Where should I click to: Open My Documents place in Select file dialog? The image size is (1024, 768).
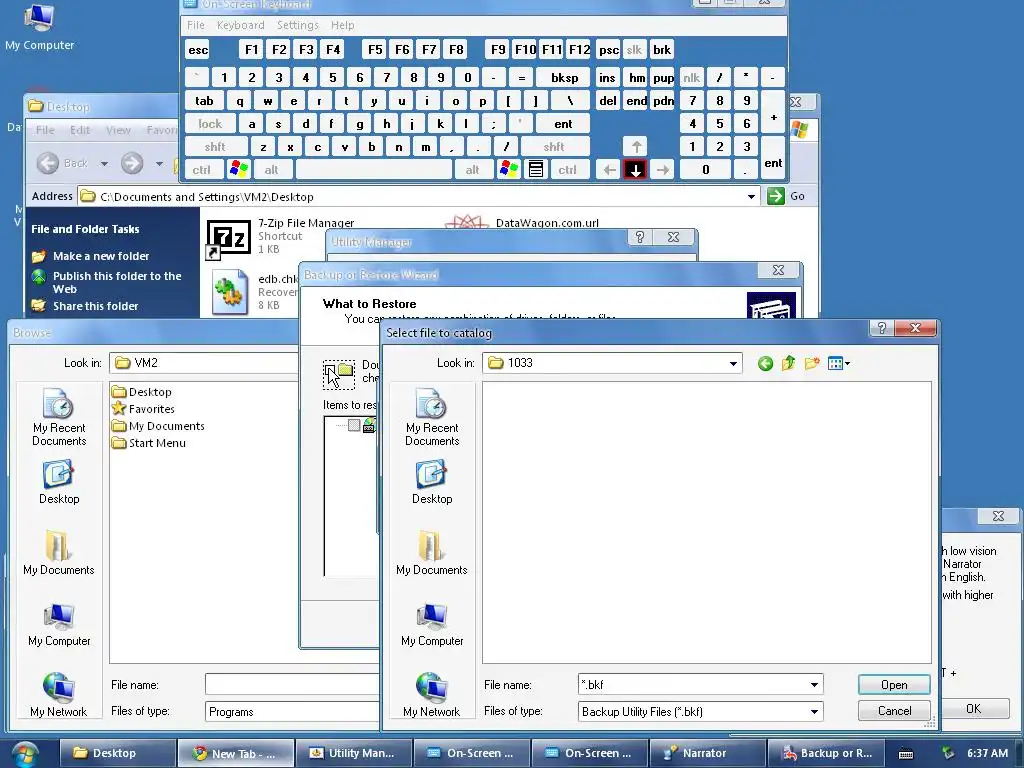click(432, 553)
